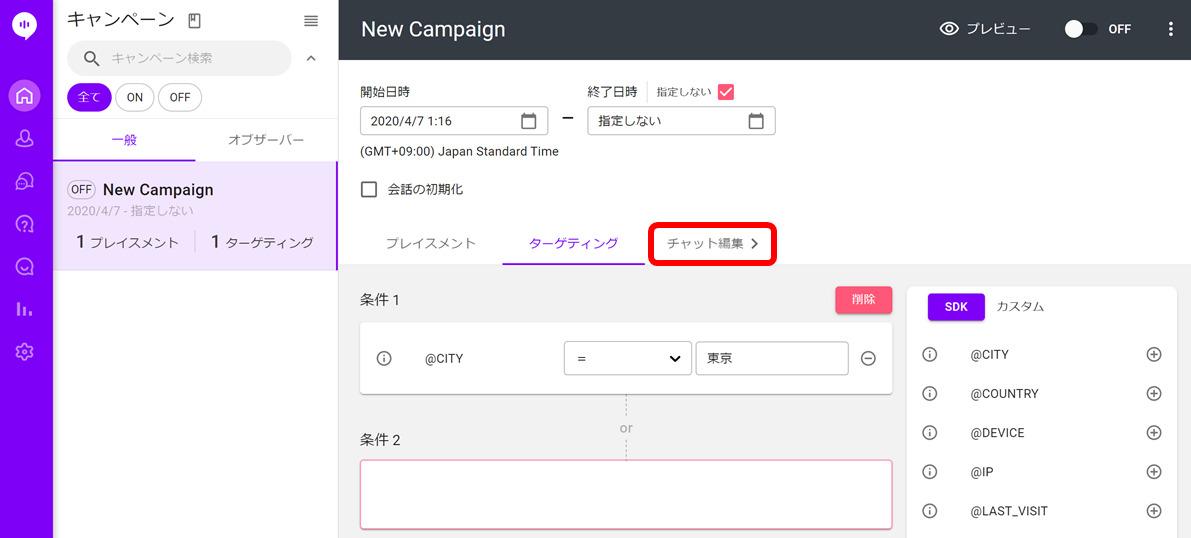Open the preview via eye プレビュー
The height and width of the screenshot is (538, 1191).
click(x=985, y=30)
